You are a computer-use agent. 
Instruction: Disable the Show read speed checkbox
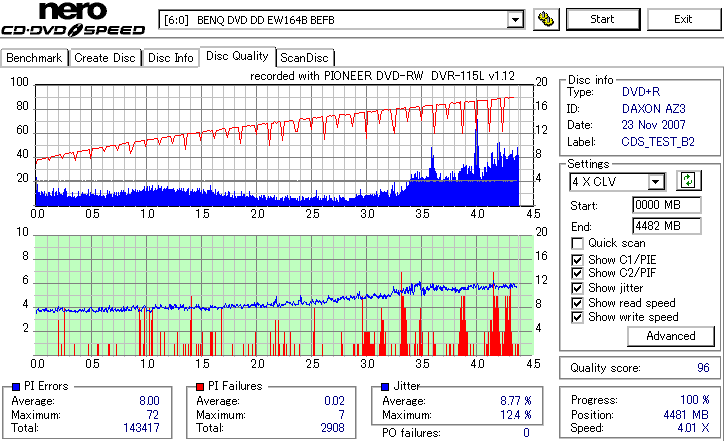point(577,303)
